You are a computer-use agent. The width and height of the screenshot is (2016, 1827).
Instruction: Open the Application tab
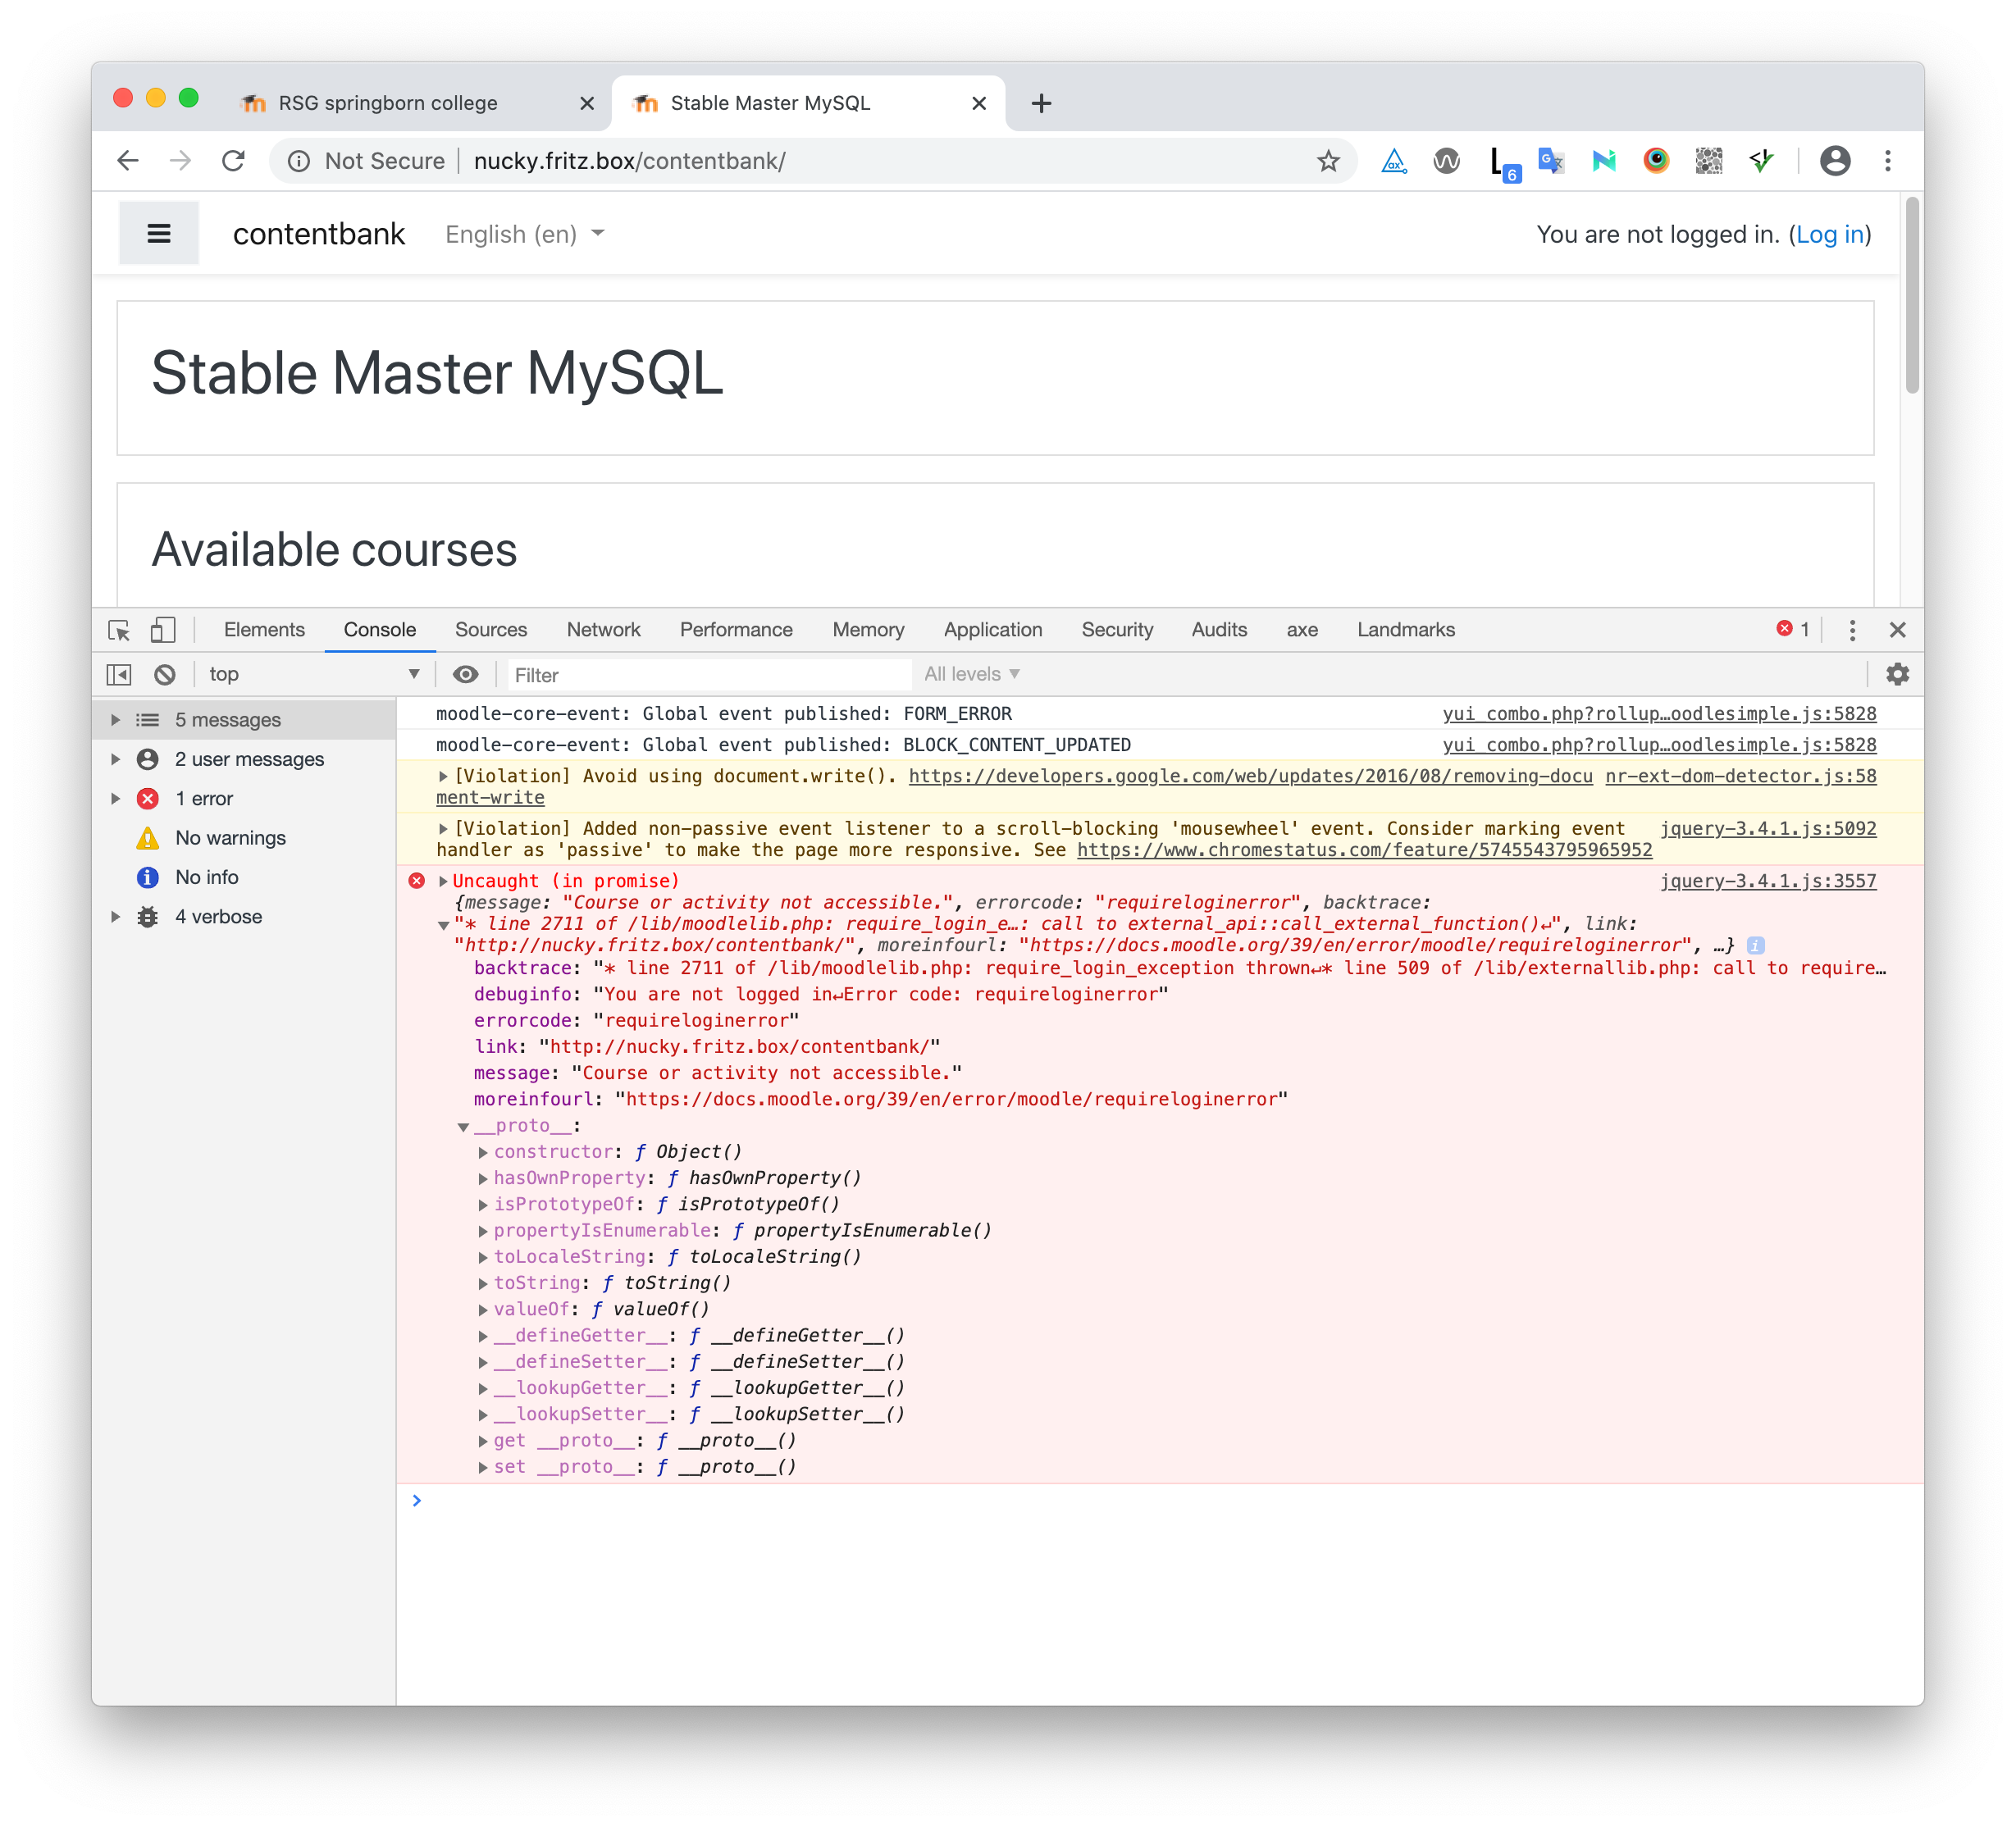pos(993,630)
